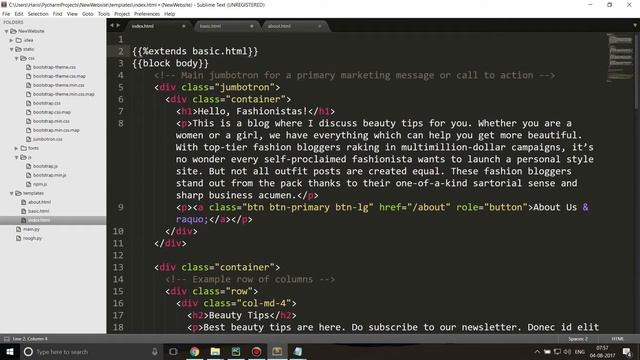
Task: Open the Selection menu
Action: click(x=38, y=14)
